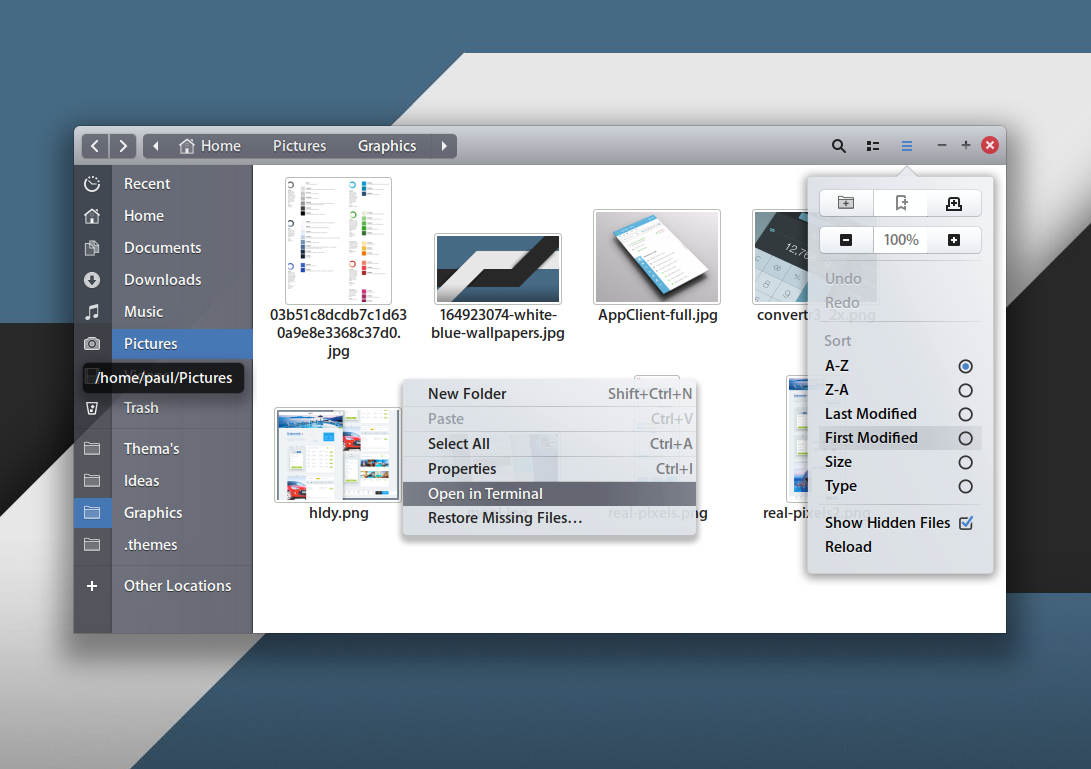
Task: Click the third icon in popover top row
Action: tap(954, 203)
